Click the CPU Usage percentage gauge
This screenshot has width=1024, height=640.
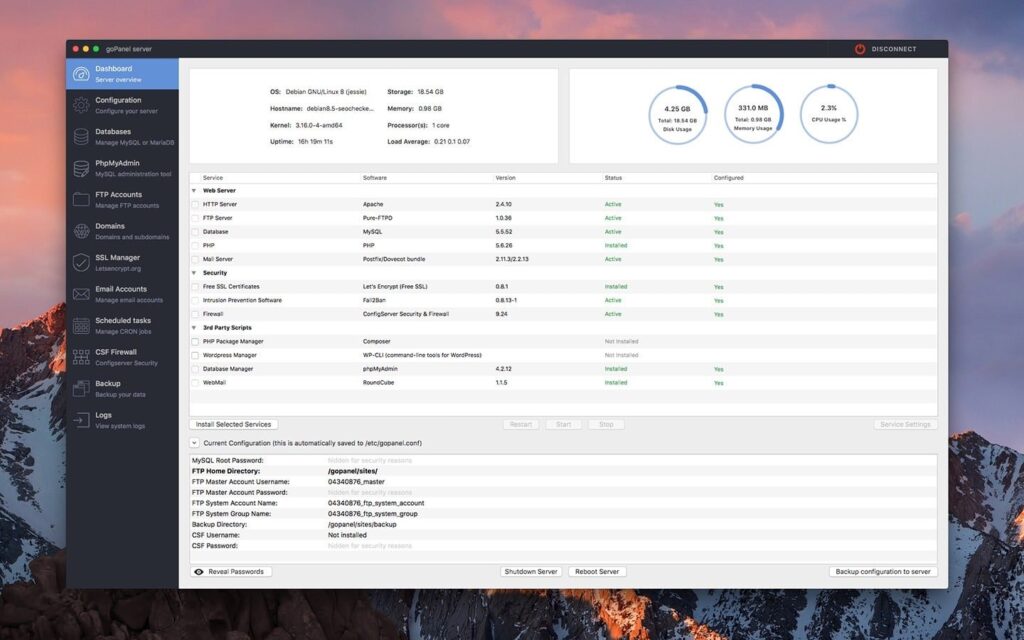click(x=828, y=111)
